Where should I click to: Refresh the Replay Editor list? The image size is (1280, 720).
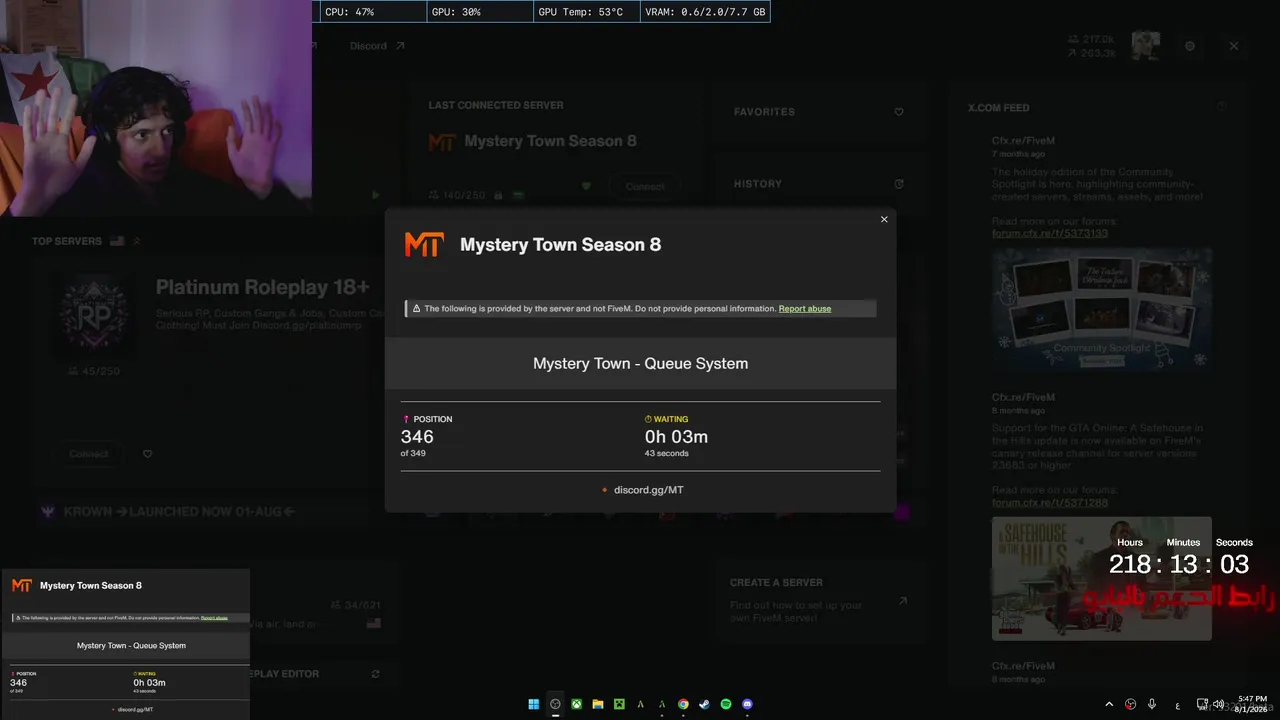(376, 674)
